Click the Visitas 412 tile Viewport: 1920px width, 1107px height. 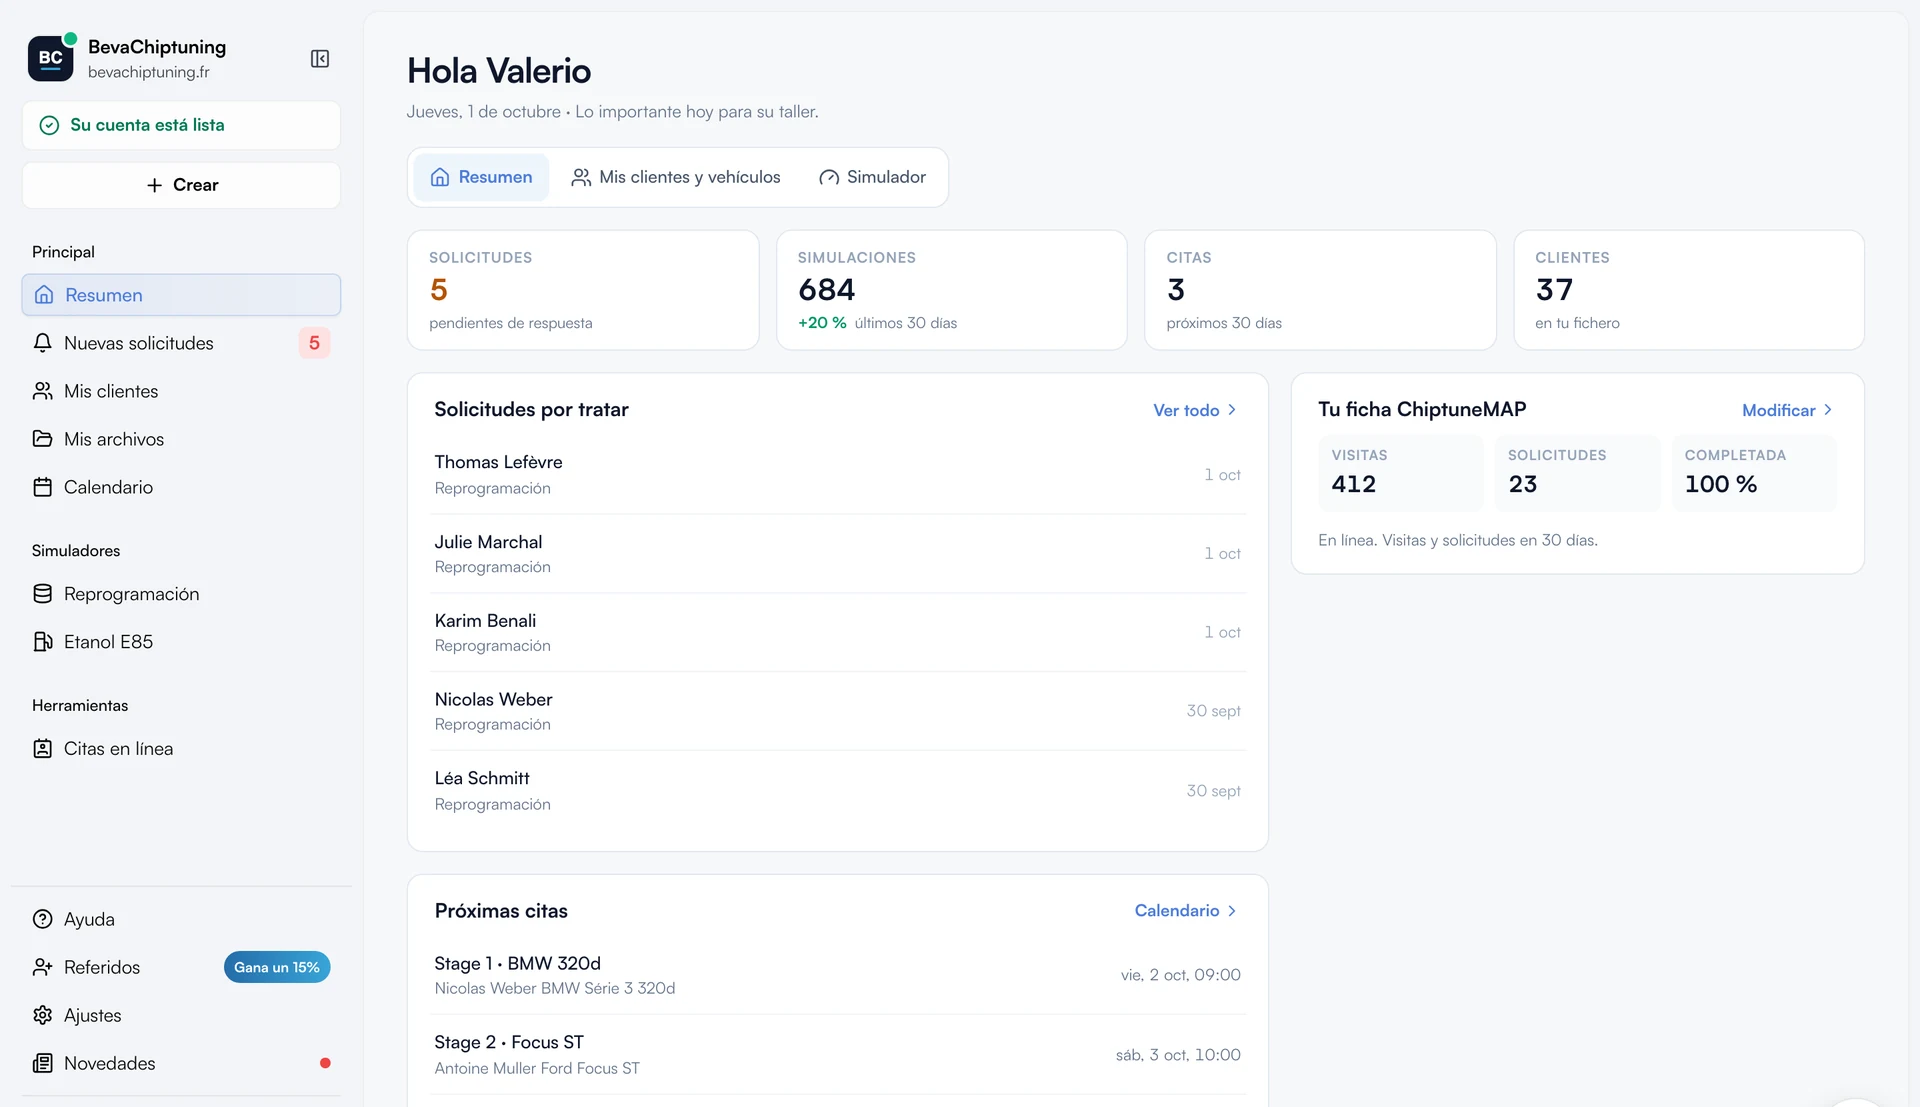tap(1401, 473)
